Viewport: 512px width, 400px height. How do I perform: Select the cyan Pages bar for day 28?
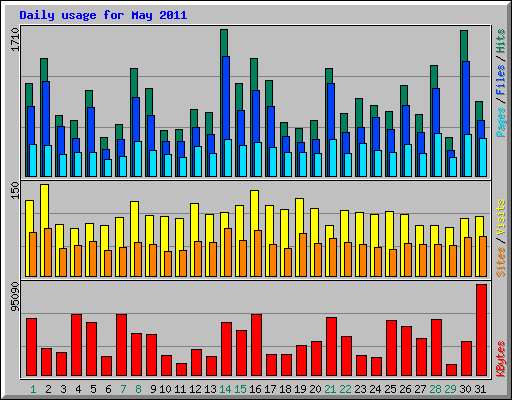pos(438,155)
